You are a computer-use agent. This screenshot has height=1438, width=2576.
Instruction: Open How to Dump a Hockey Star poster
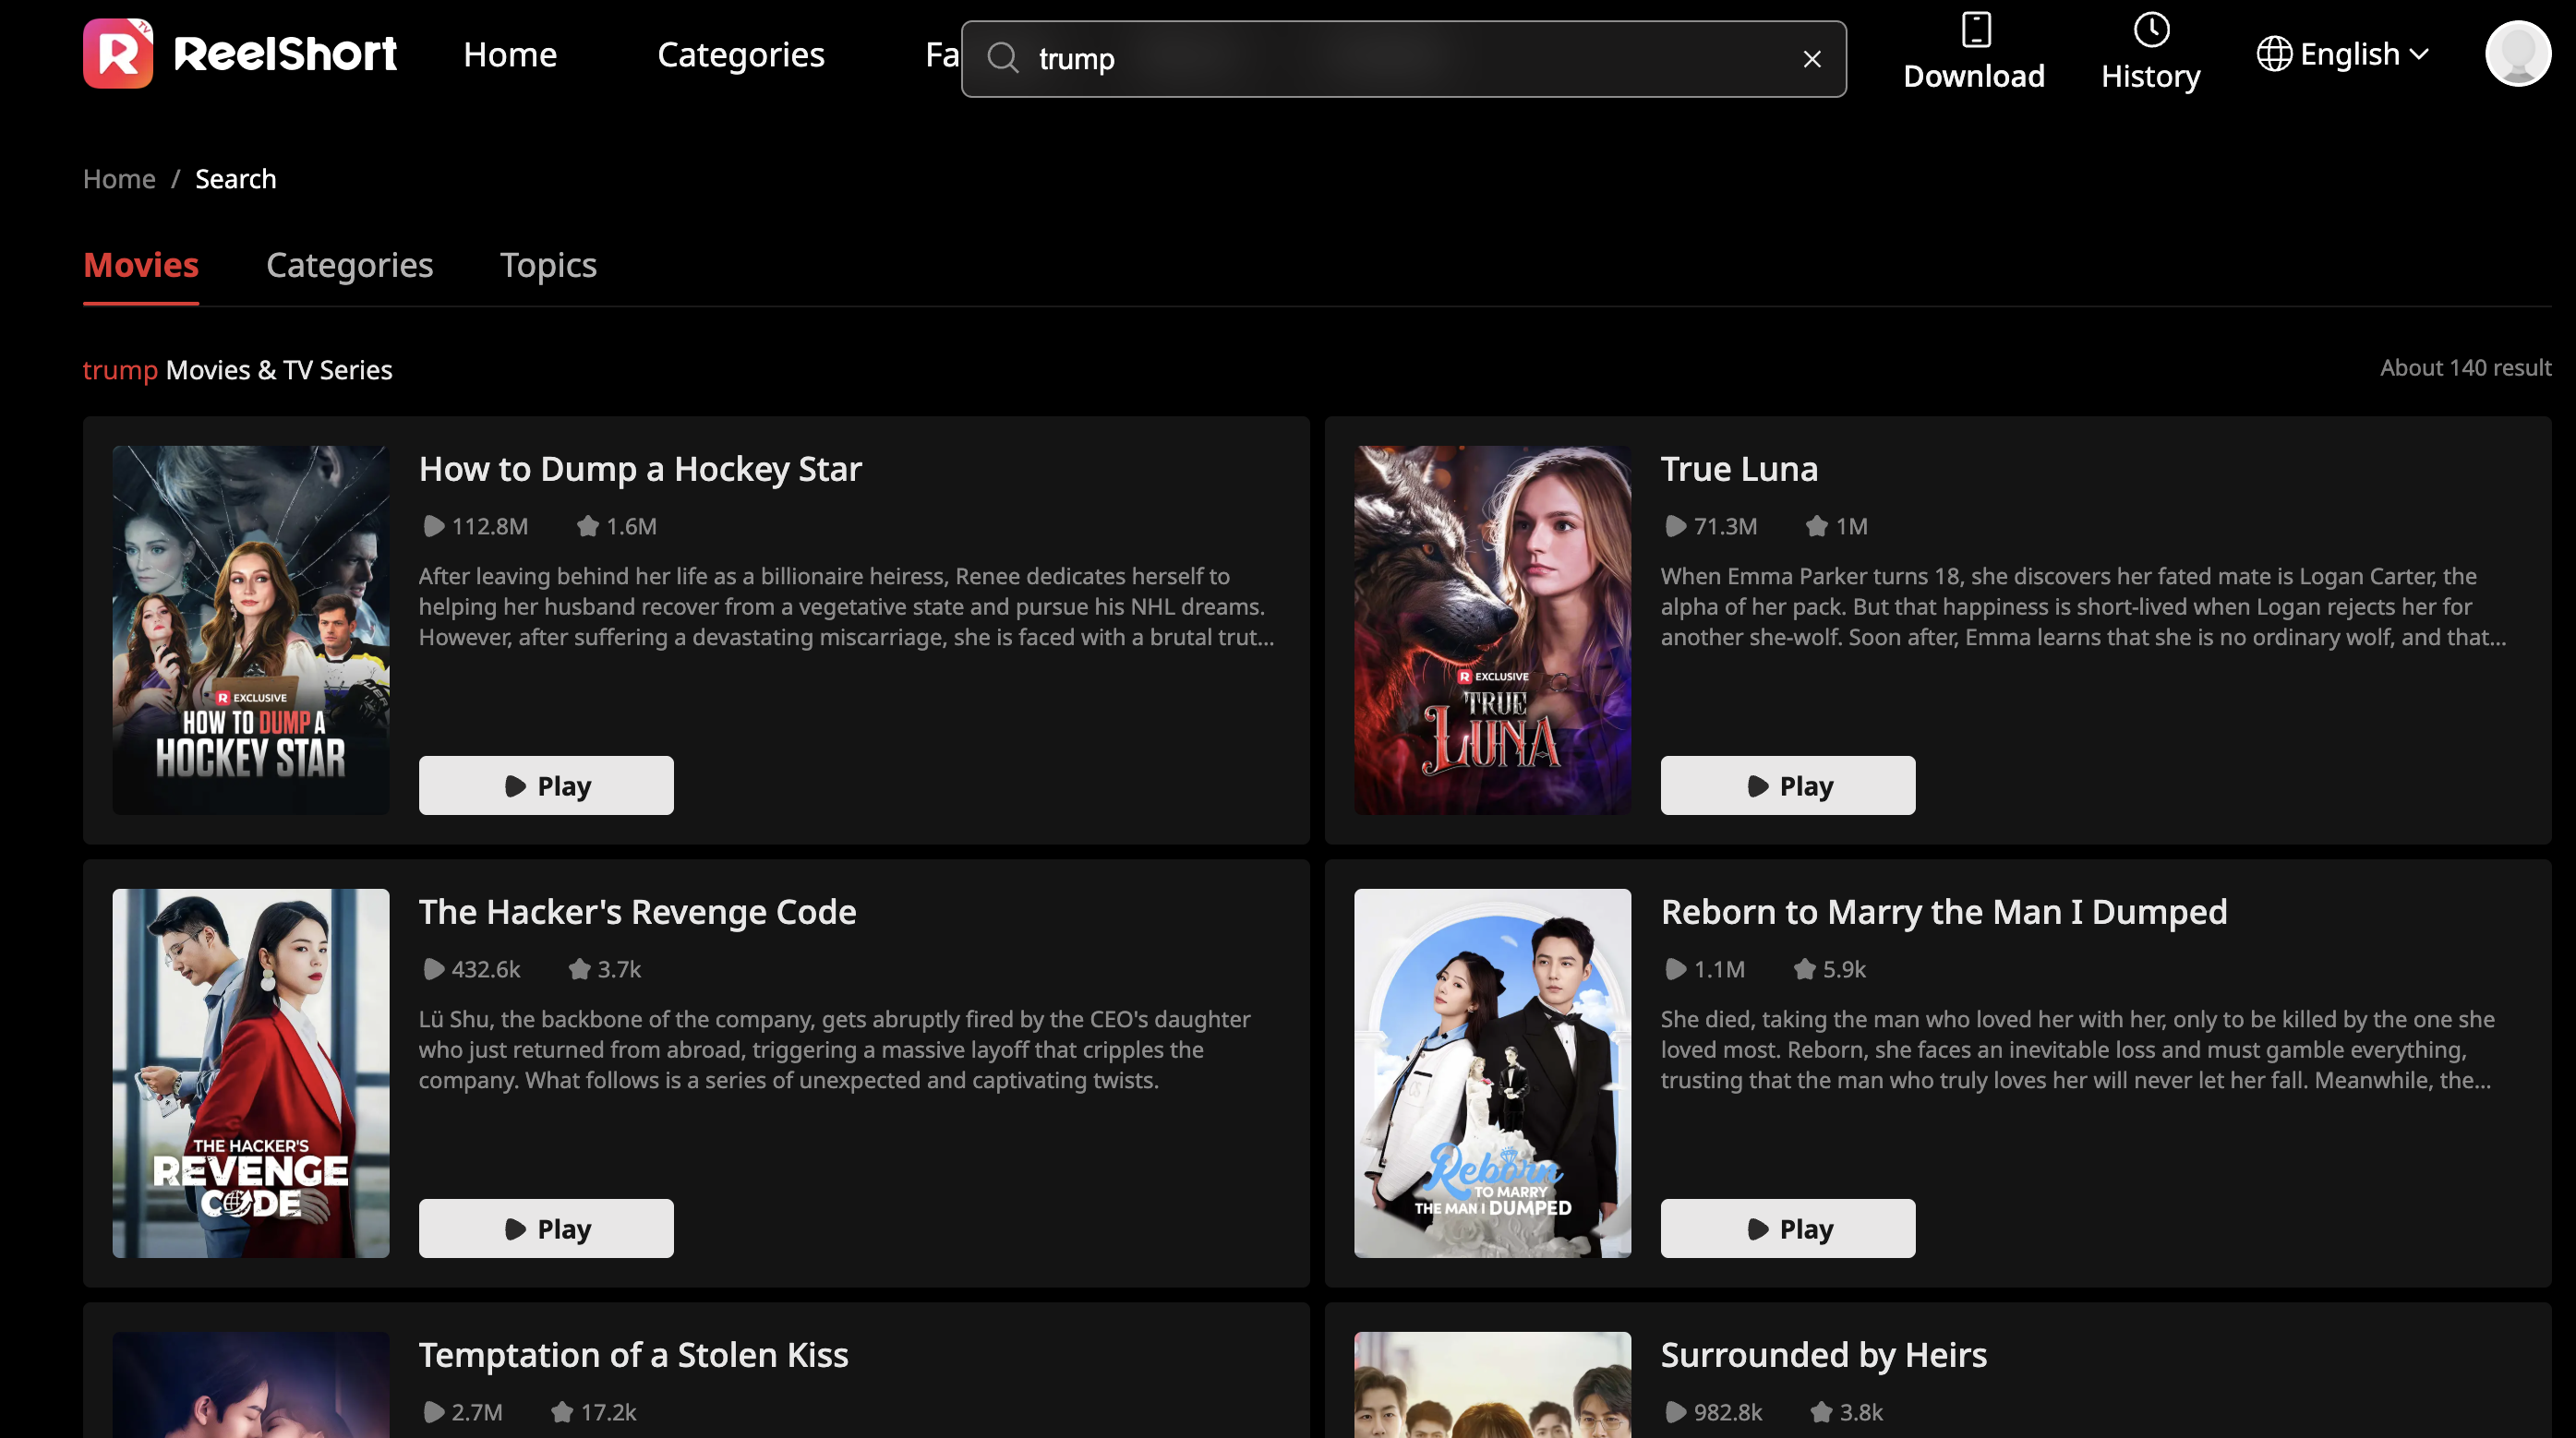point(251,630)
